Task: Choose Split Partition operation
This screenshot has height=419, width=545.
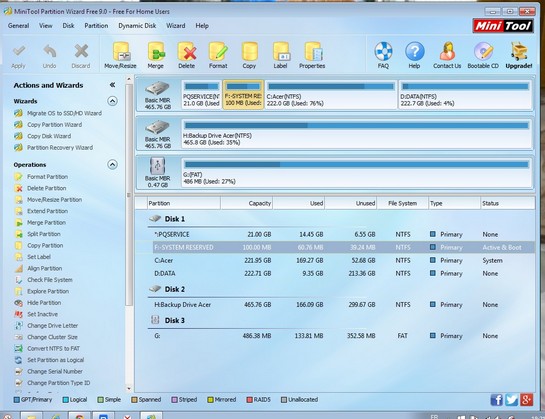Action: tap(38, 234)
